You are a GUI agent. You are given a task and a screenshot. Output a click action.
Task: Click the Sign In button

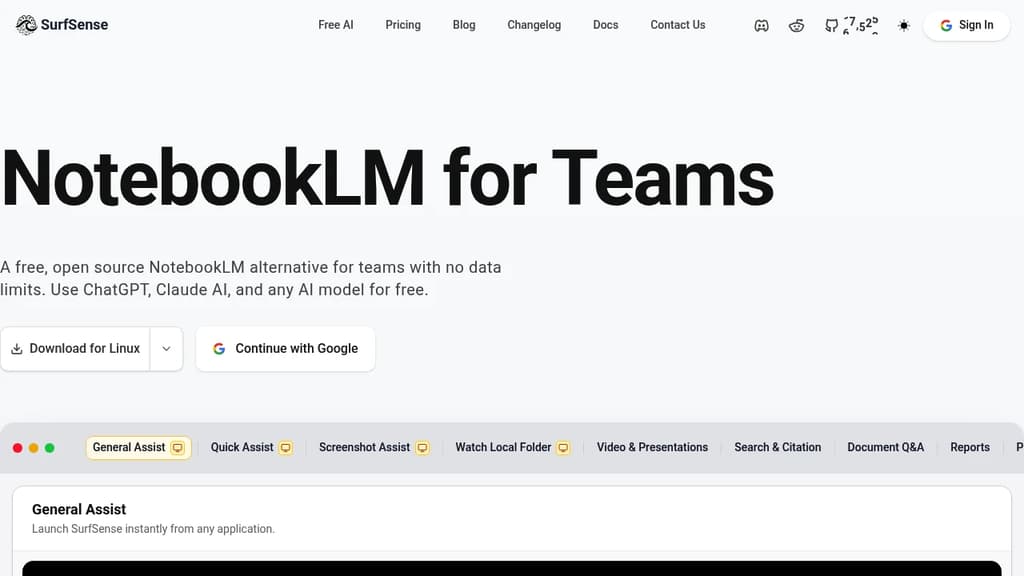[967, 25]
